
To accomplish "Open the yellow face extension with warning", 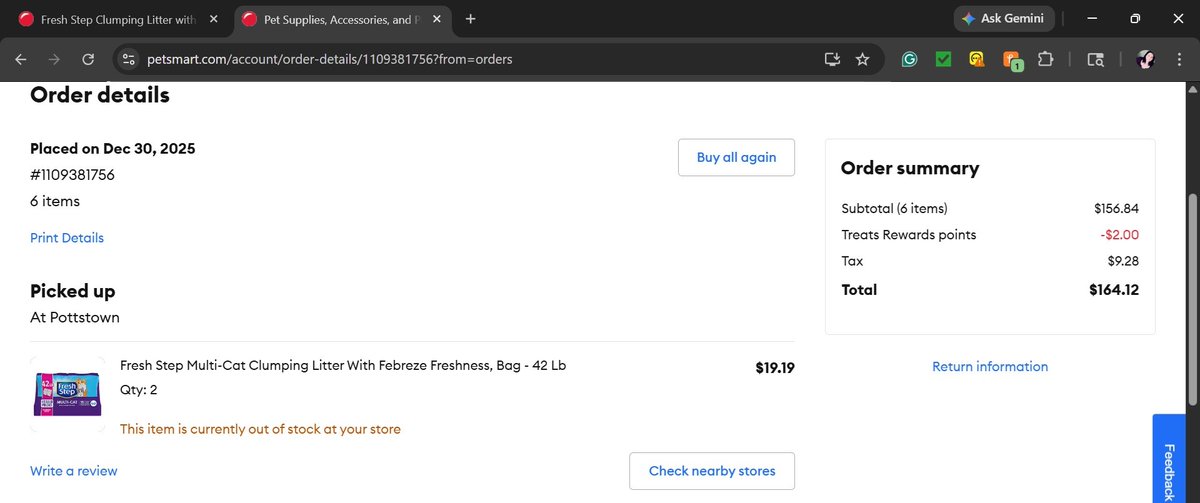I will 976,59.
